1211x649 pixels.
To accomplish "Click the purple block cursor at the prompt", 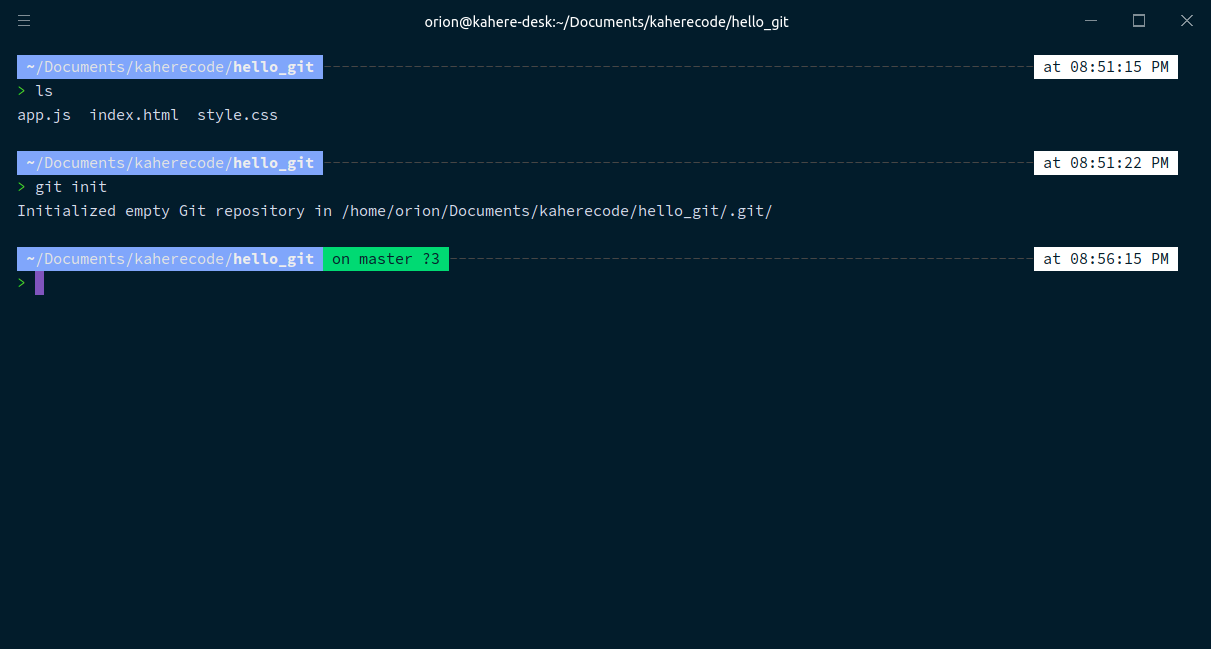I will [x=40, y=283].
